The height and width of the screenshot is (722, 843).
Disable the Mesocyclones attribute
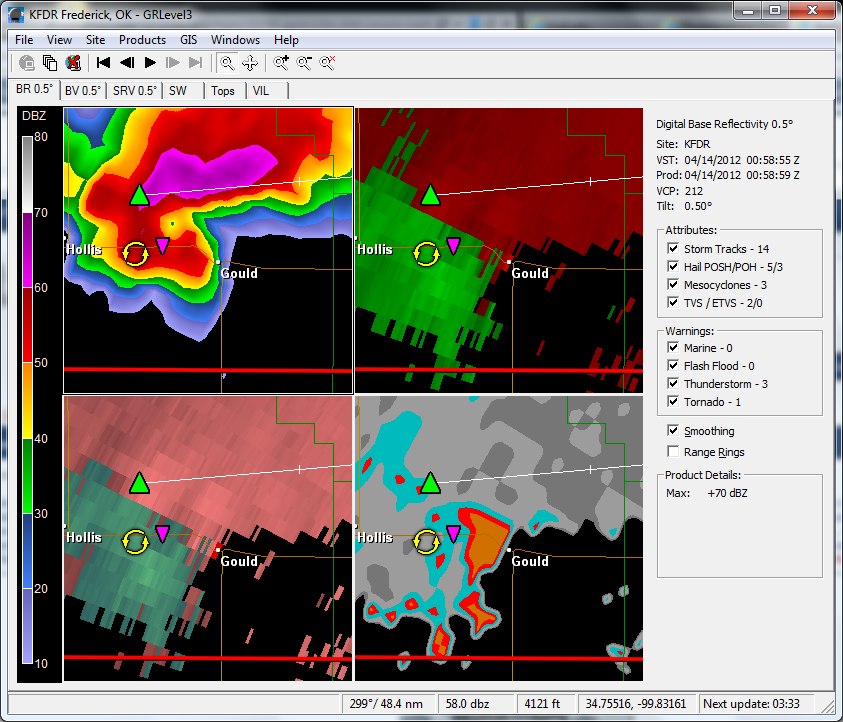coord(673,284)
